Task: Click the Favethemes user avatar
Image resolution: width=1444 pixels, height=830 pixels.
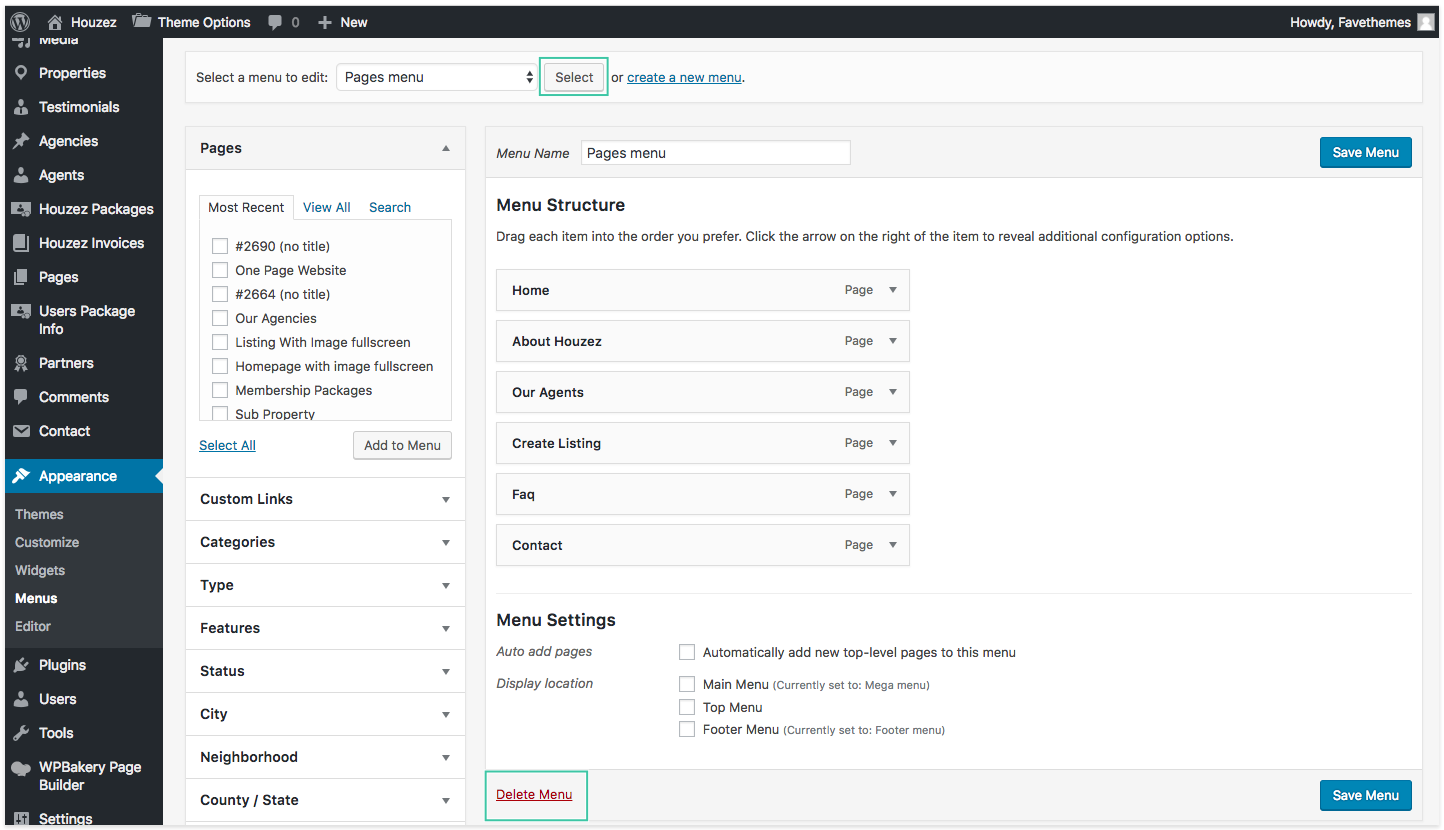Action: tap(1426, 22)
